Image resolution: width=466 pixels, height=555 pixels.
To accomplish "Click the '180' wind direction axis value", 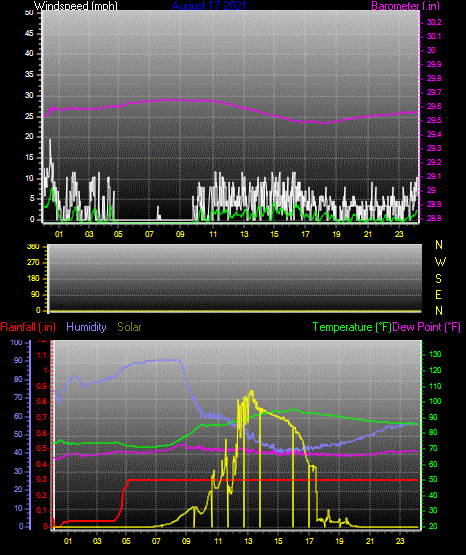I will point(34,279).
